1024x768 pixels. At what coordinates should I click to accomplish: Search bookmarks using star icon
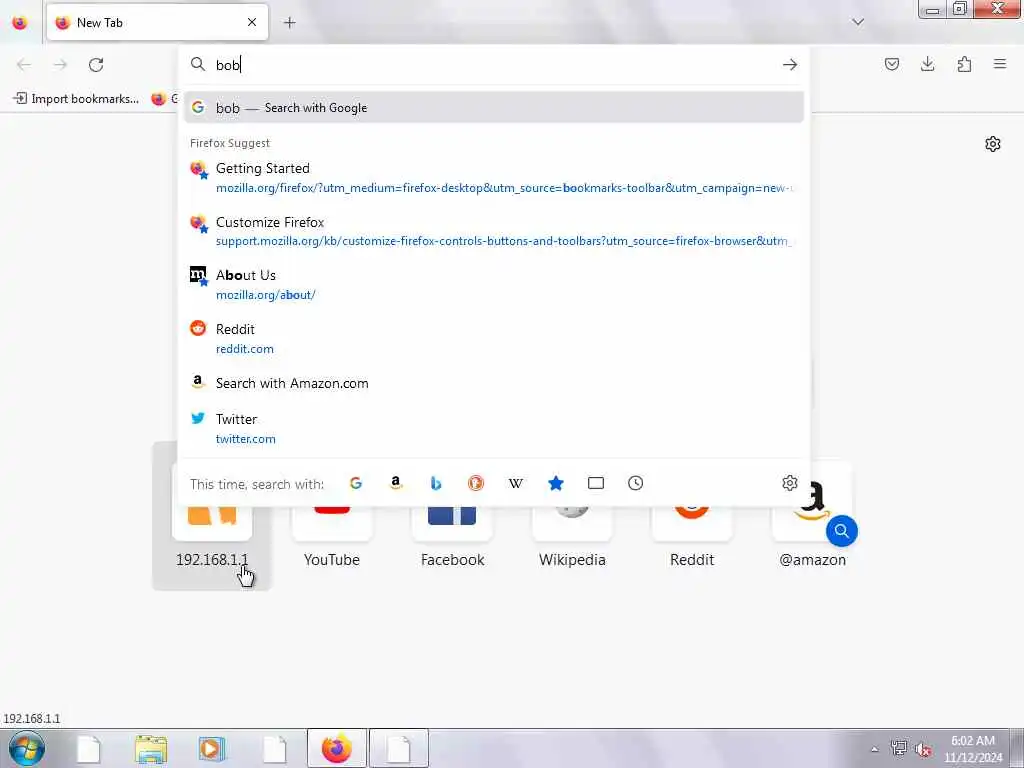point(556,483)
